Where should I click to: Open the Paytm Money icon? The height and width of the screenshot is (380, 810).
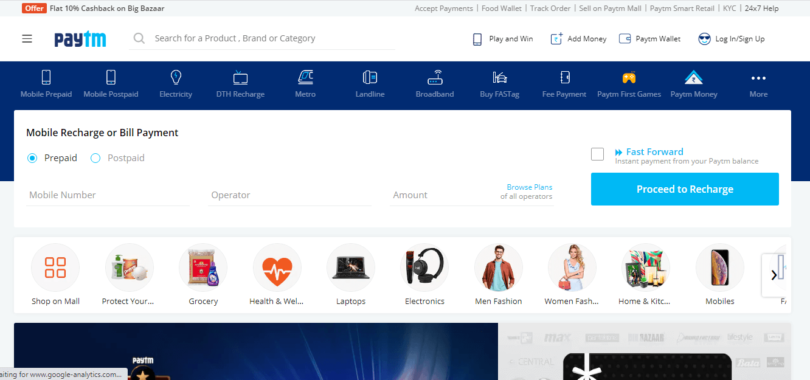click(694, 77)
